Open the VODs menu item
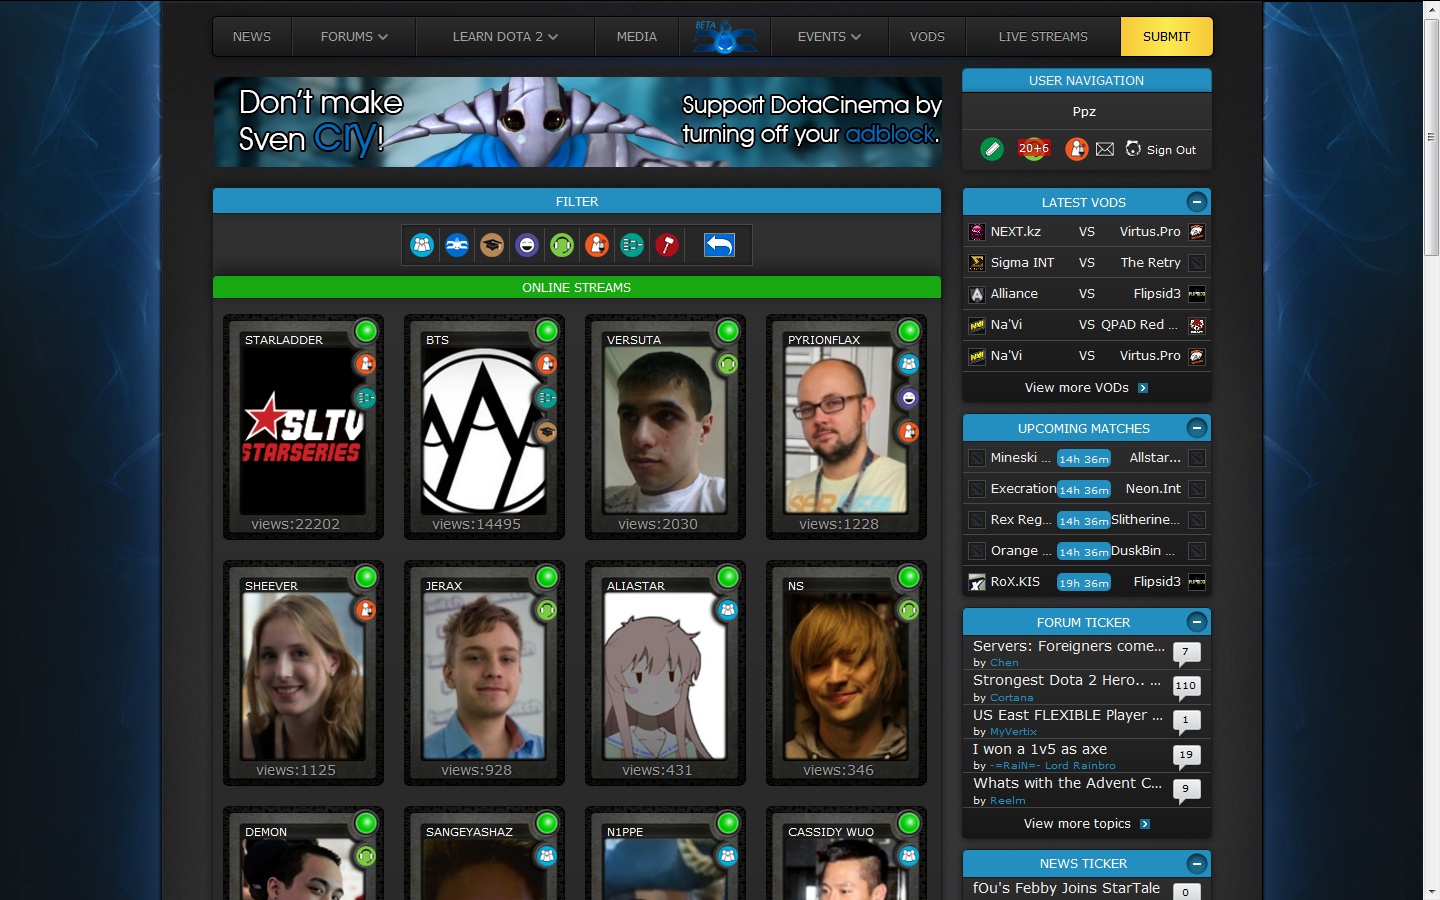The height and width of the screenshot is (900, 1440). click(927, 37)
